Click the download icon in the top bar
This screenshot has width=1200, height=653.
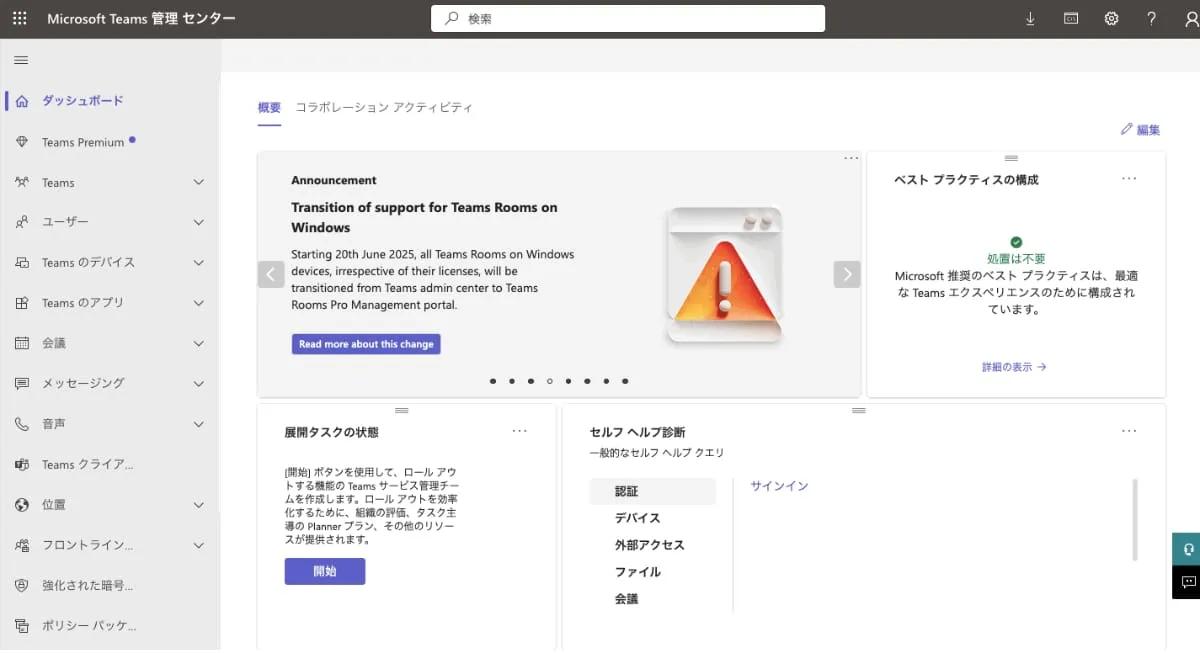tap(1030, 17)
